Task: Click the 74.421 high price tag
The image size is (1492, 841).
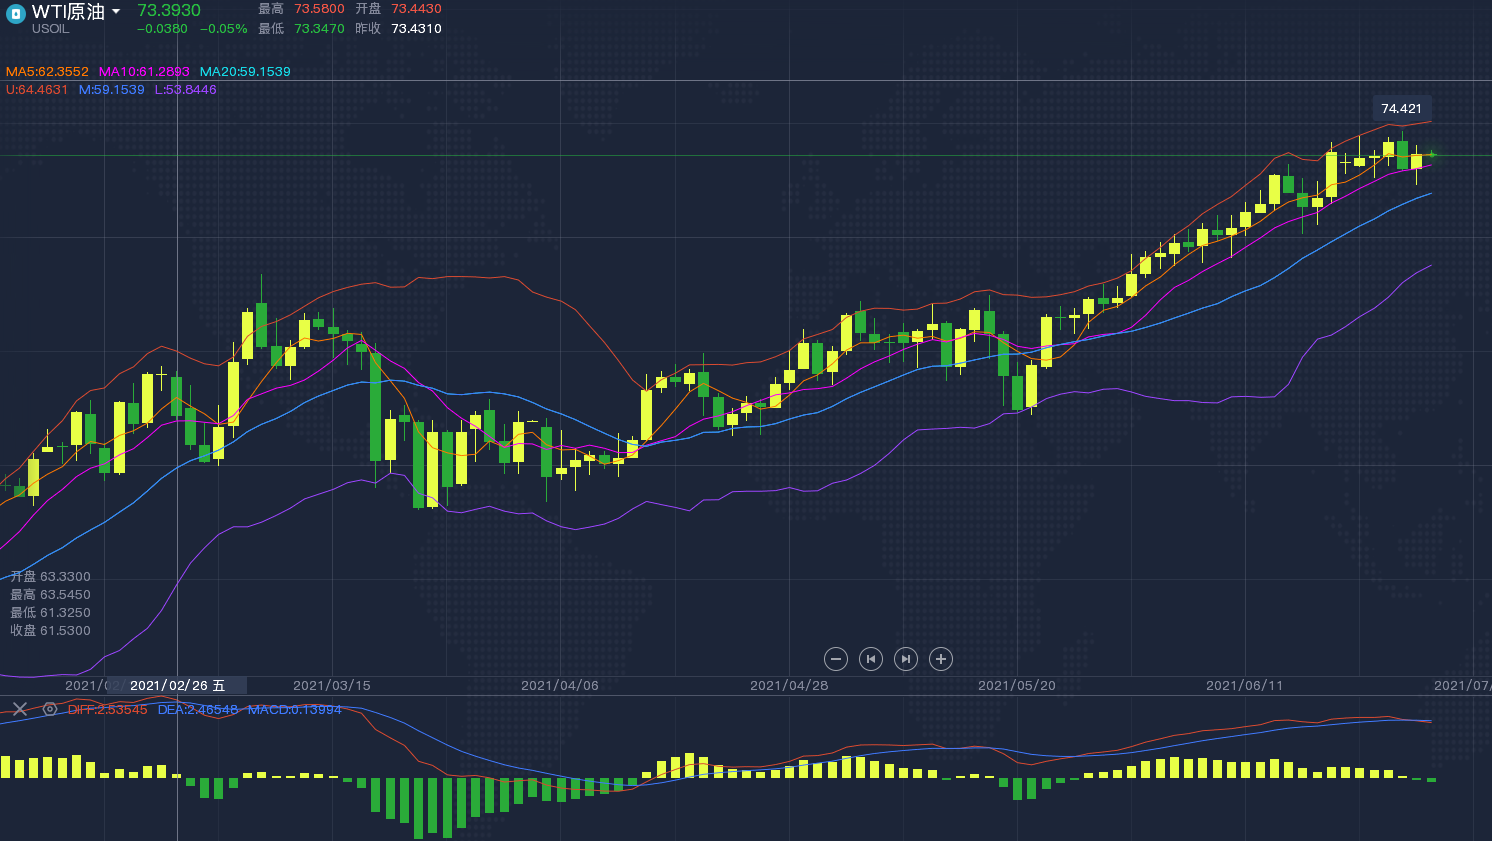Action: pyautogui.click(x=1401, y=109)
